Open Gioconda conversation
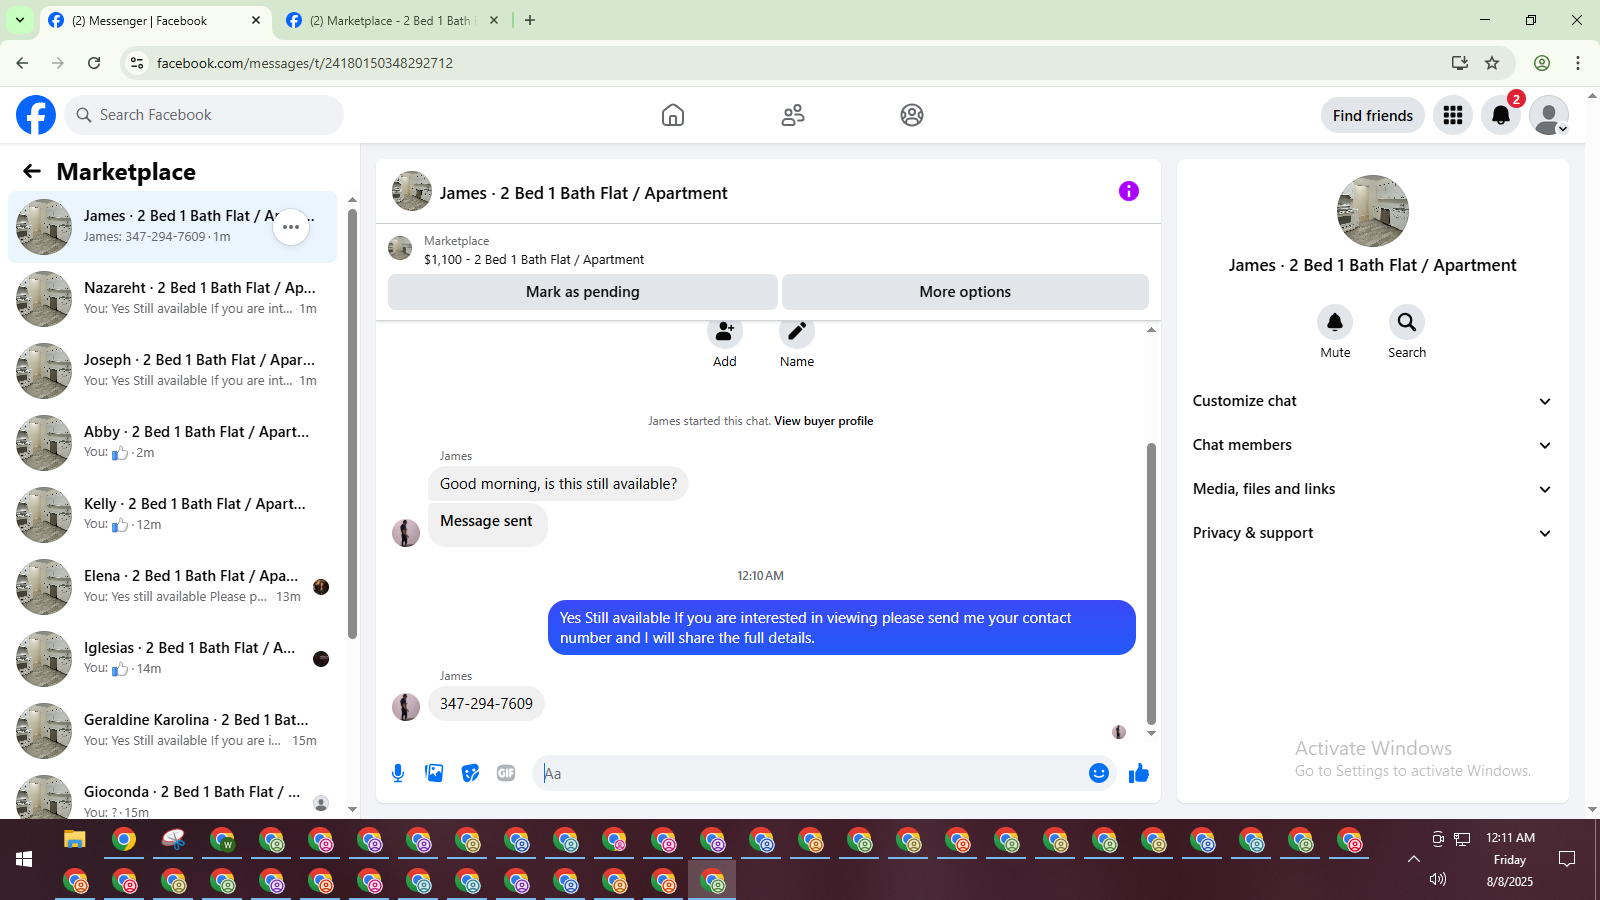Image resolution: width=1600 pixels, height=900 pixels. (x=172, y=796)
